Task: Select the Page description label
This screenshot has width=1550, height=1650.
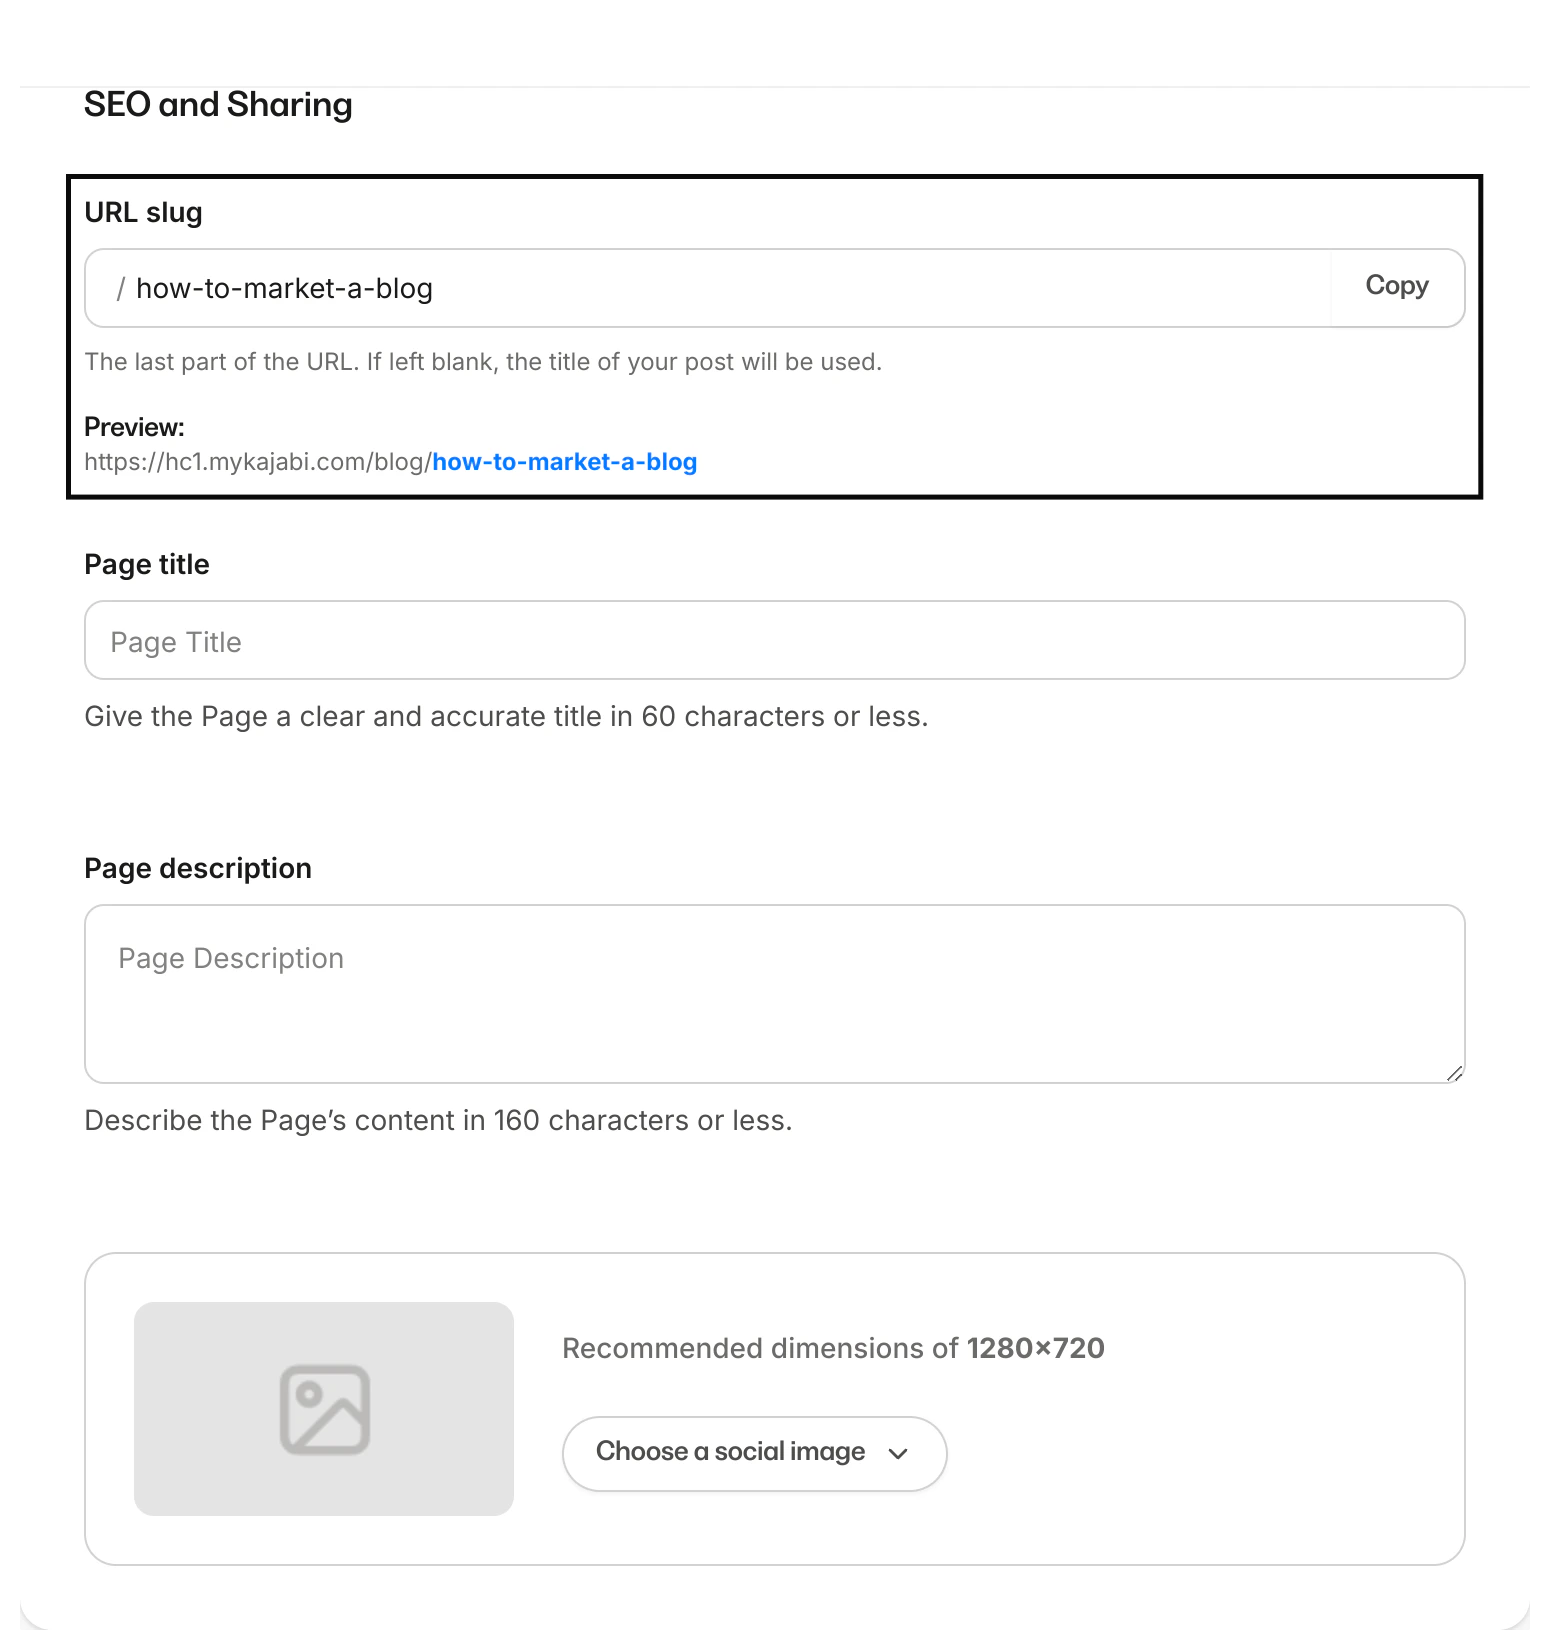Action: coord(198,869)
